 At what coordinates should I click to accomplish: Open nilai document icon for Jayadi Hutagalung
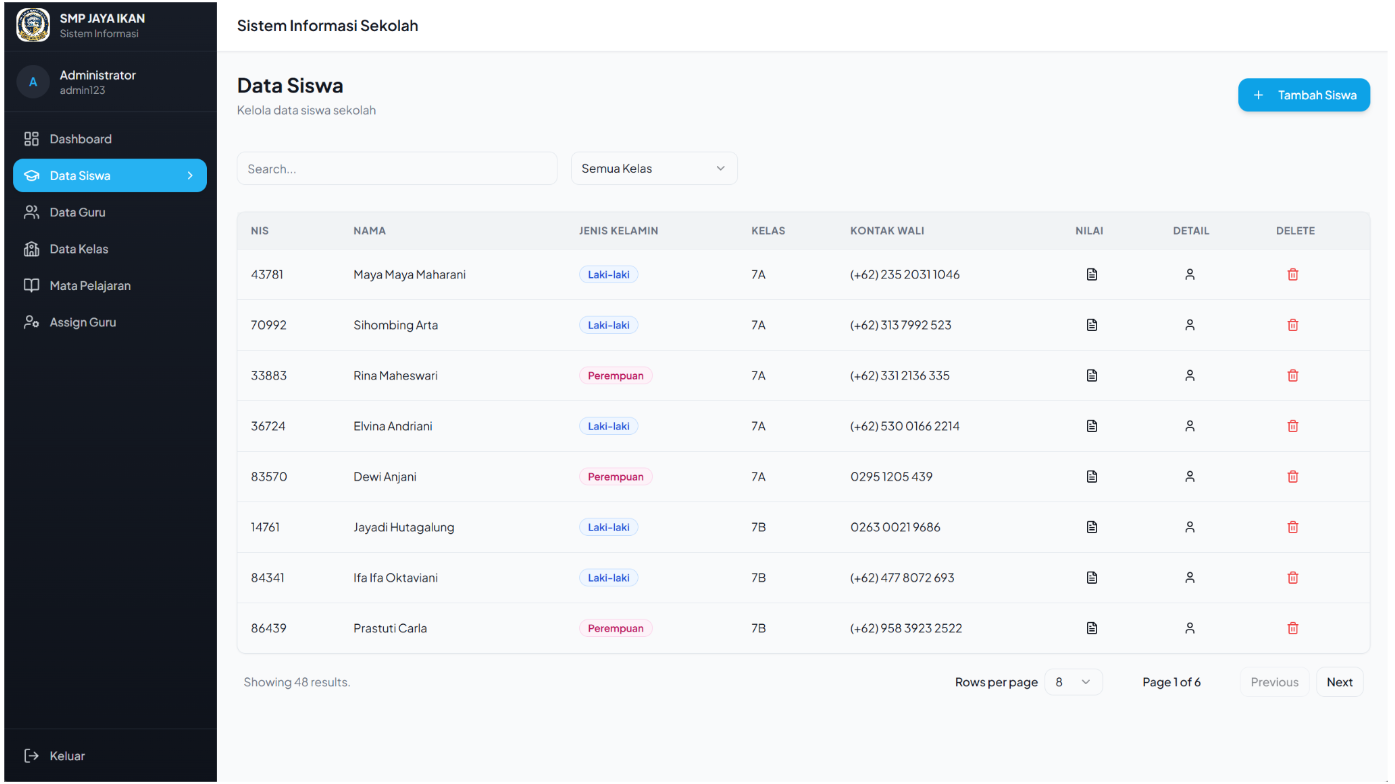click(x=1091, y=527)
